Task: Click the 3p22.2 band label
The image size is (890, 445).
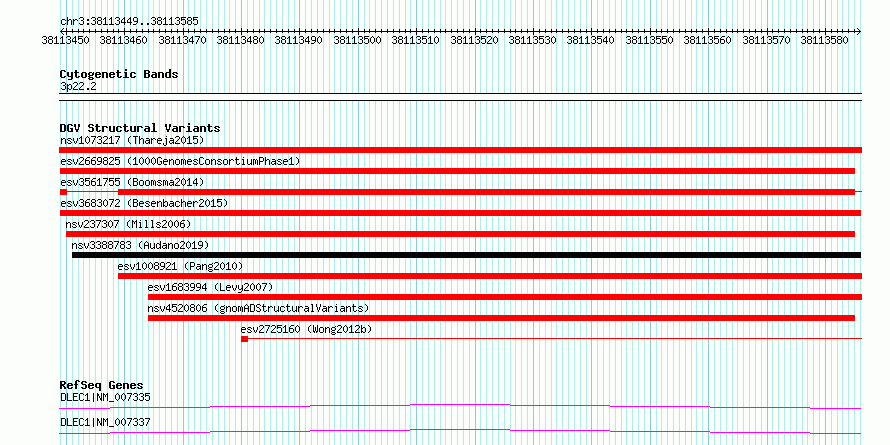Action: (x=78, y=86)
